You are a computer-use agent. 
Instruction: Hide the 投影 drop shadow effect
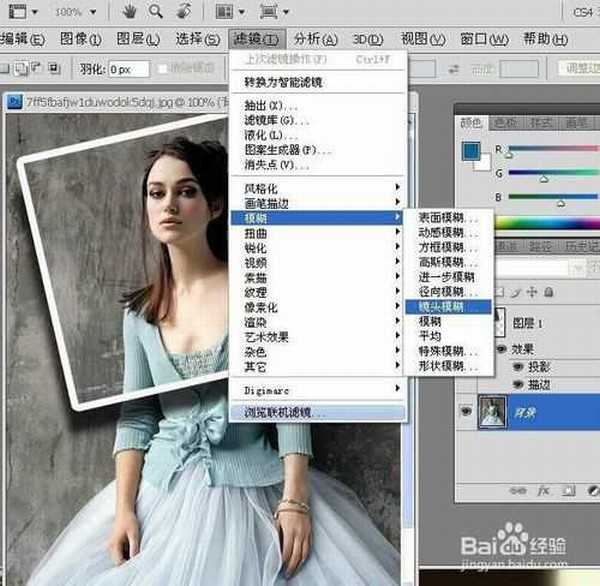coord(516,367)
